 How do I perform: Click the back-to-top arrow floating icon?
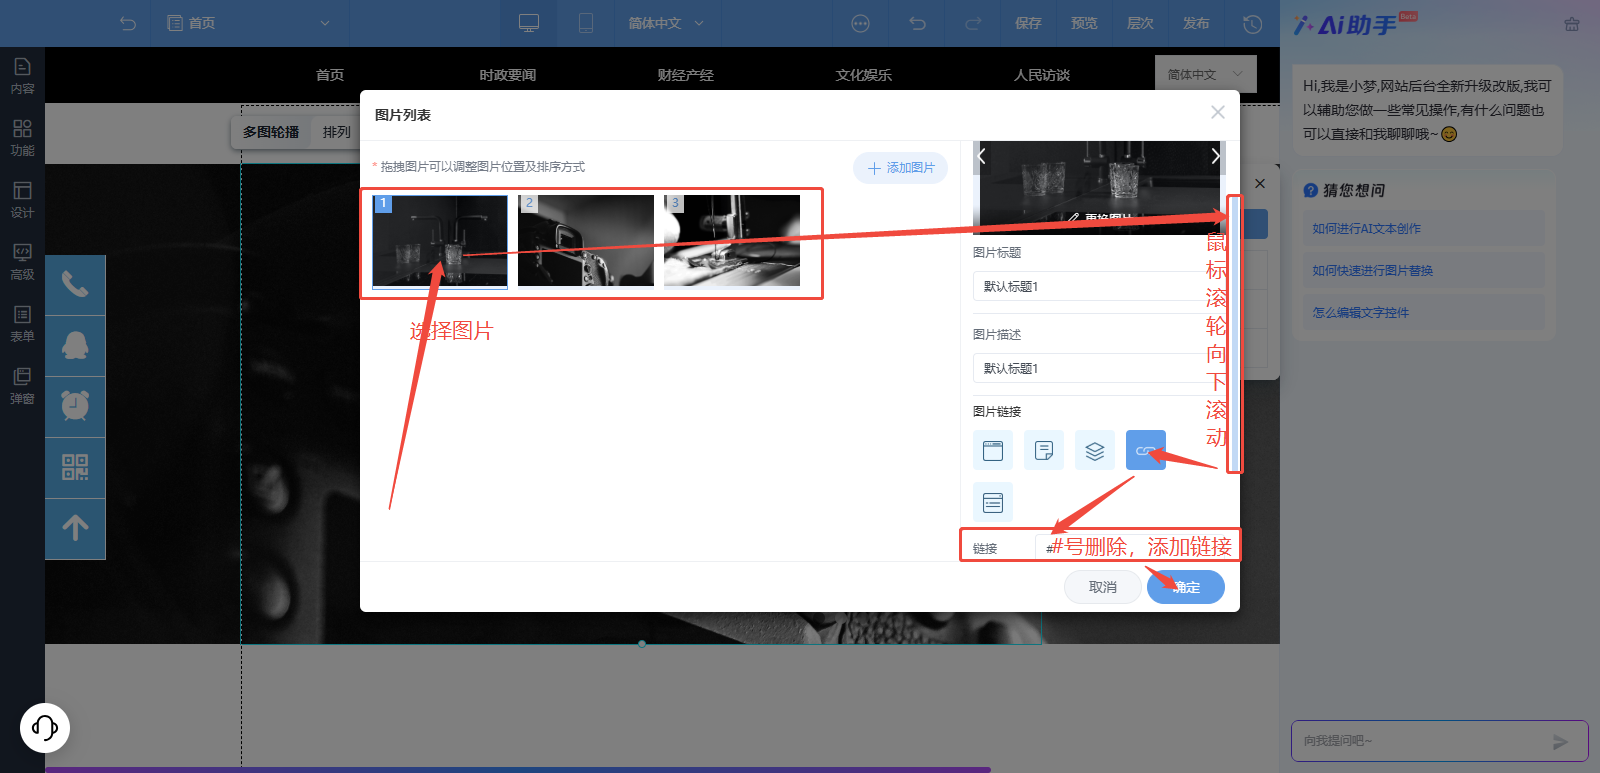point(75,529)
